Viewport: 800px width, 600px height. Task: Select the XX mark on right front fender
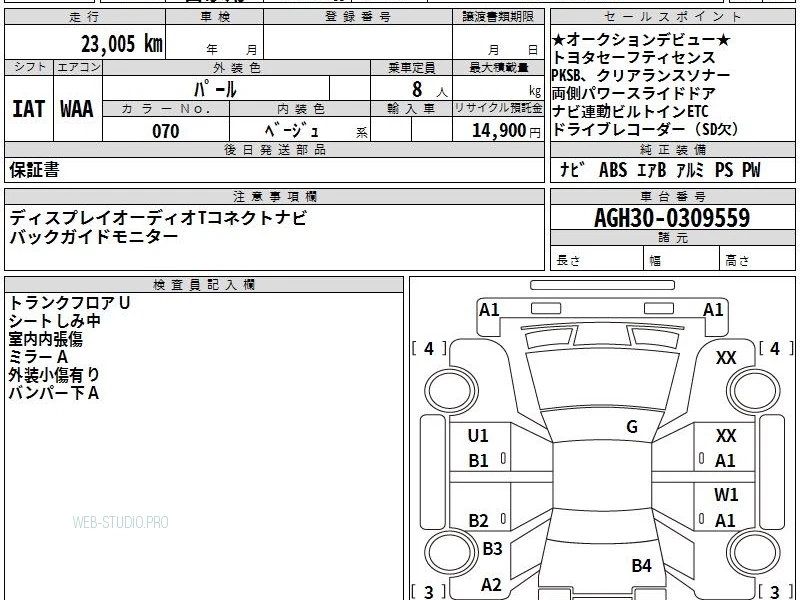click(726, 358)
